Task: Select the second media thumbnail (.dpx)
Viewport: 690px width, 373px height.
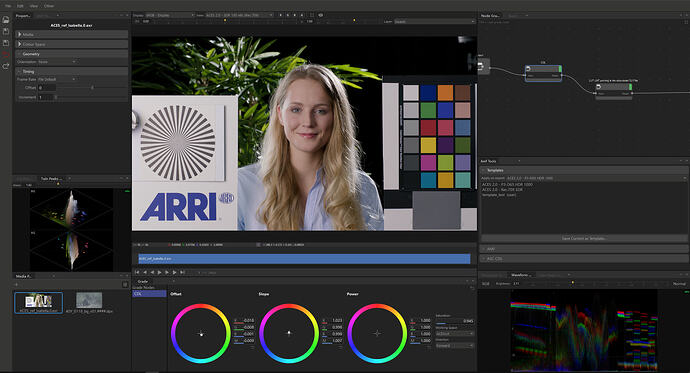Action: (89, 303)
